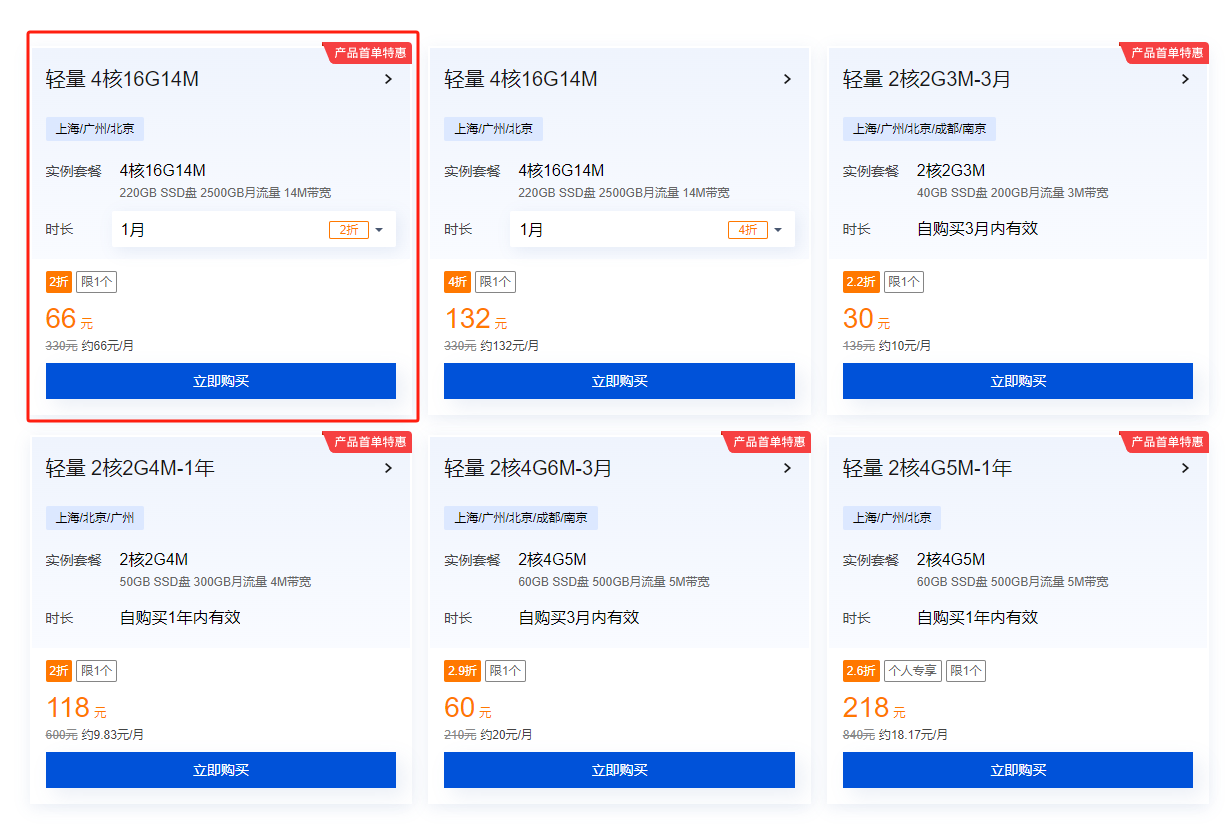Click 产品首单特惠 badge on 2核4G5M-1年 card
This screenshot has width=1231, height=832.
tap(1169, 442)
